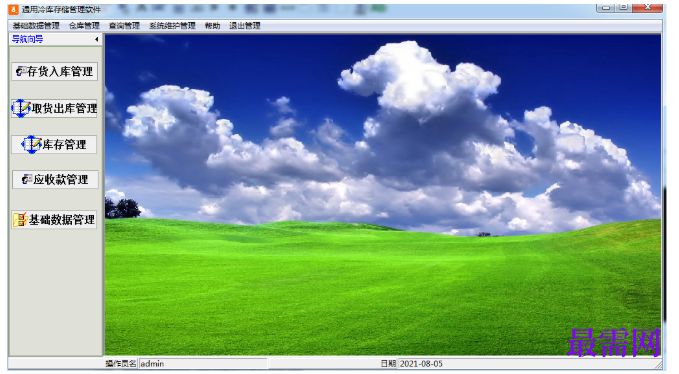Screen dimensions: 679x374
Task: Open 应收款管理 from the navigation panel
Action: [55, 180]
